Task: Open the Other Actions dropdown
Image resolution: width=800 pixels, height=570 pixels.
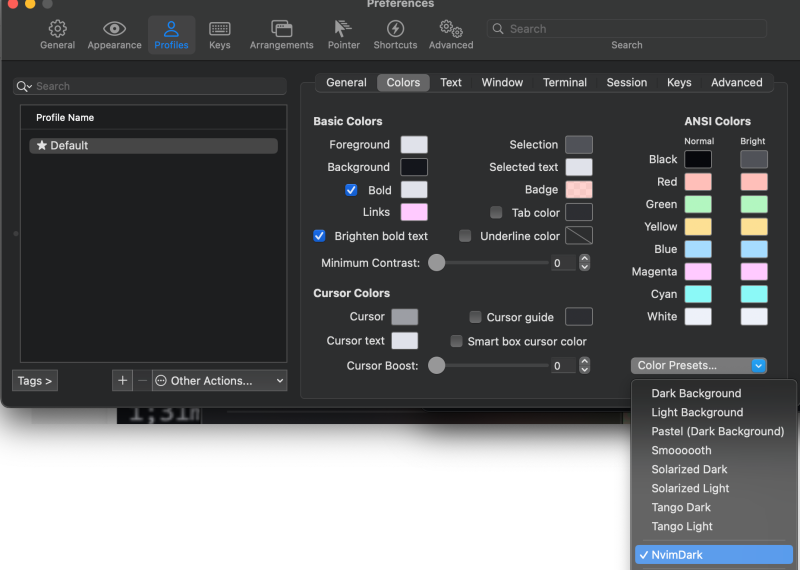Action: (x=219, y=381)
